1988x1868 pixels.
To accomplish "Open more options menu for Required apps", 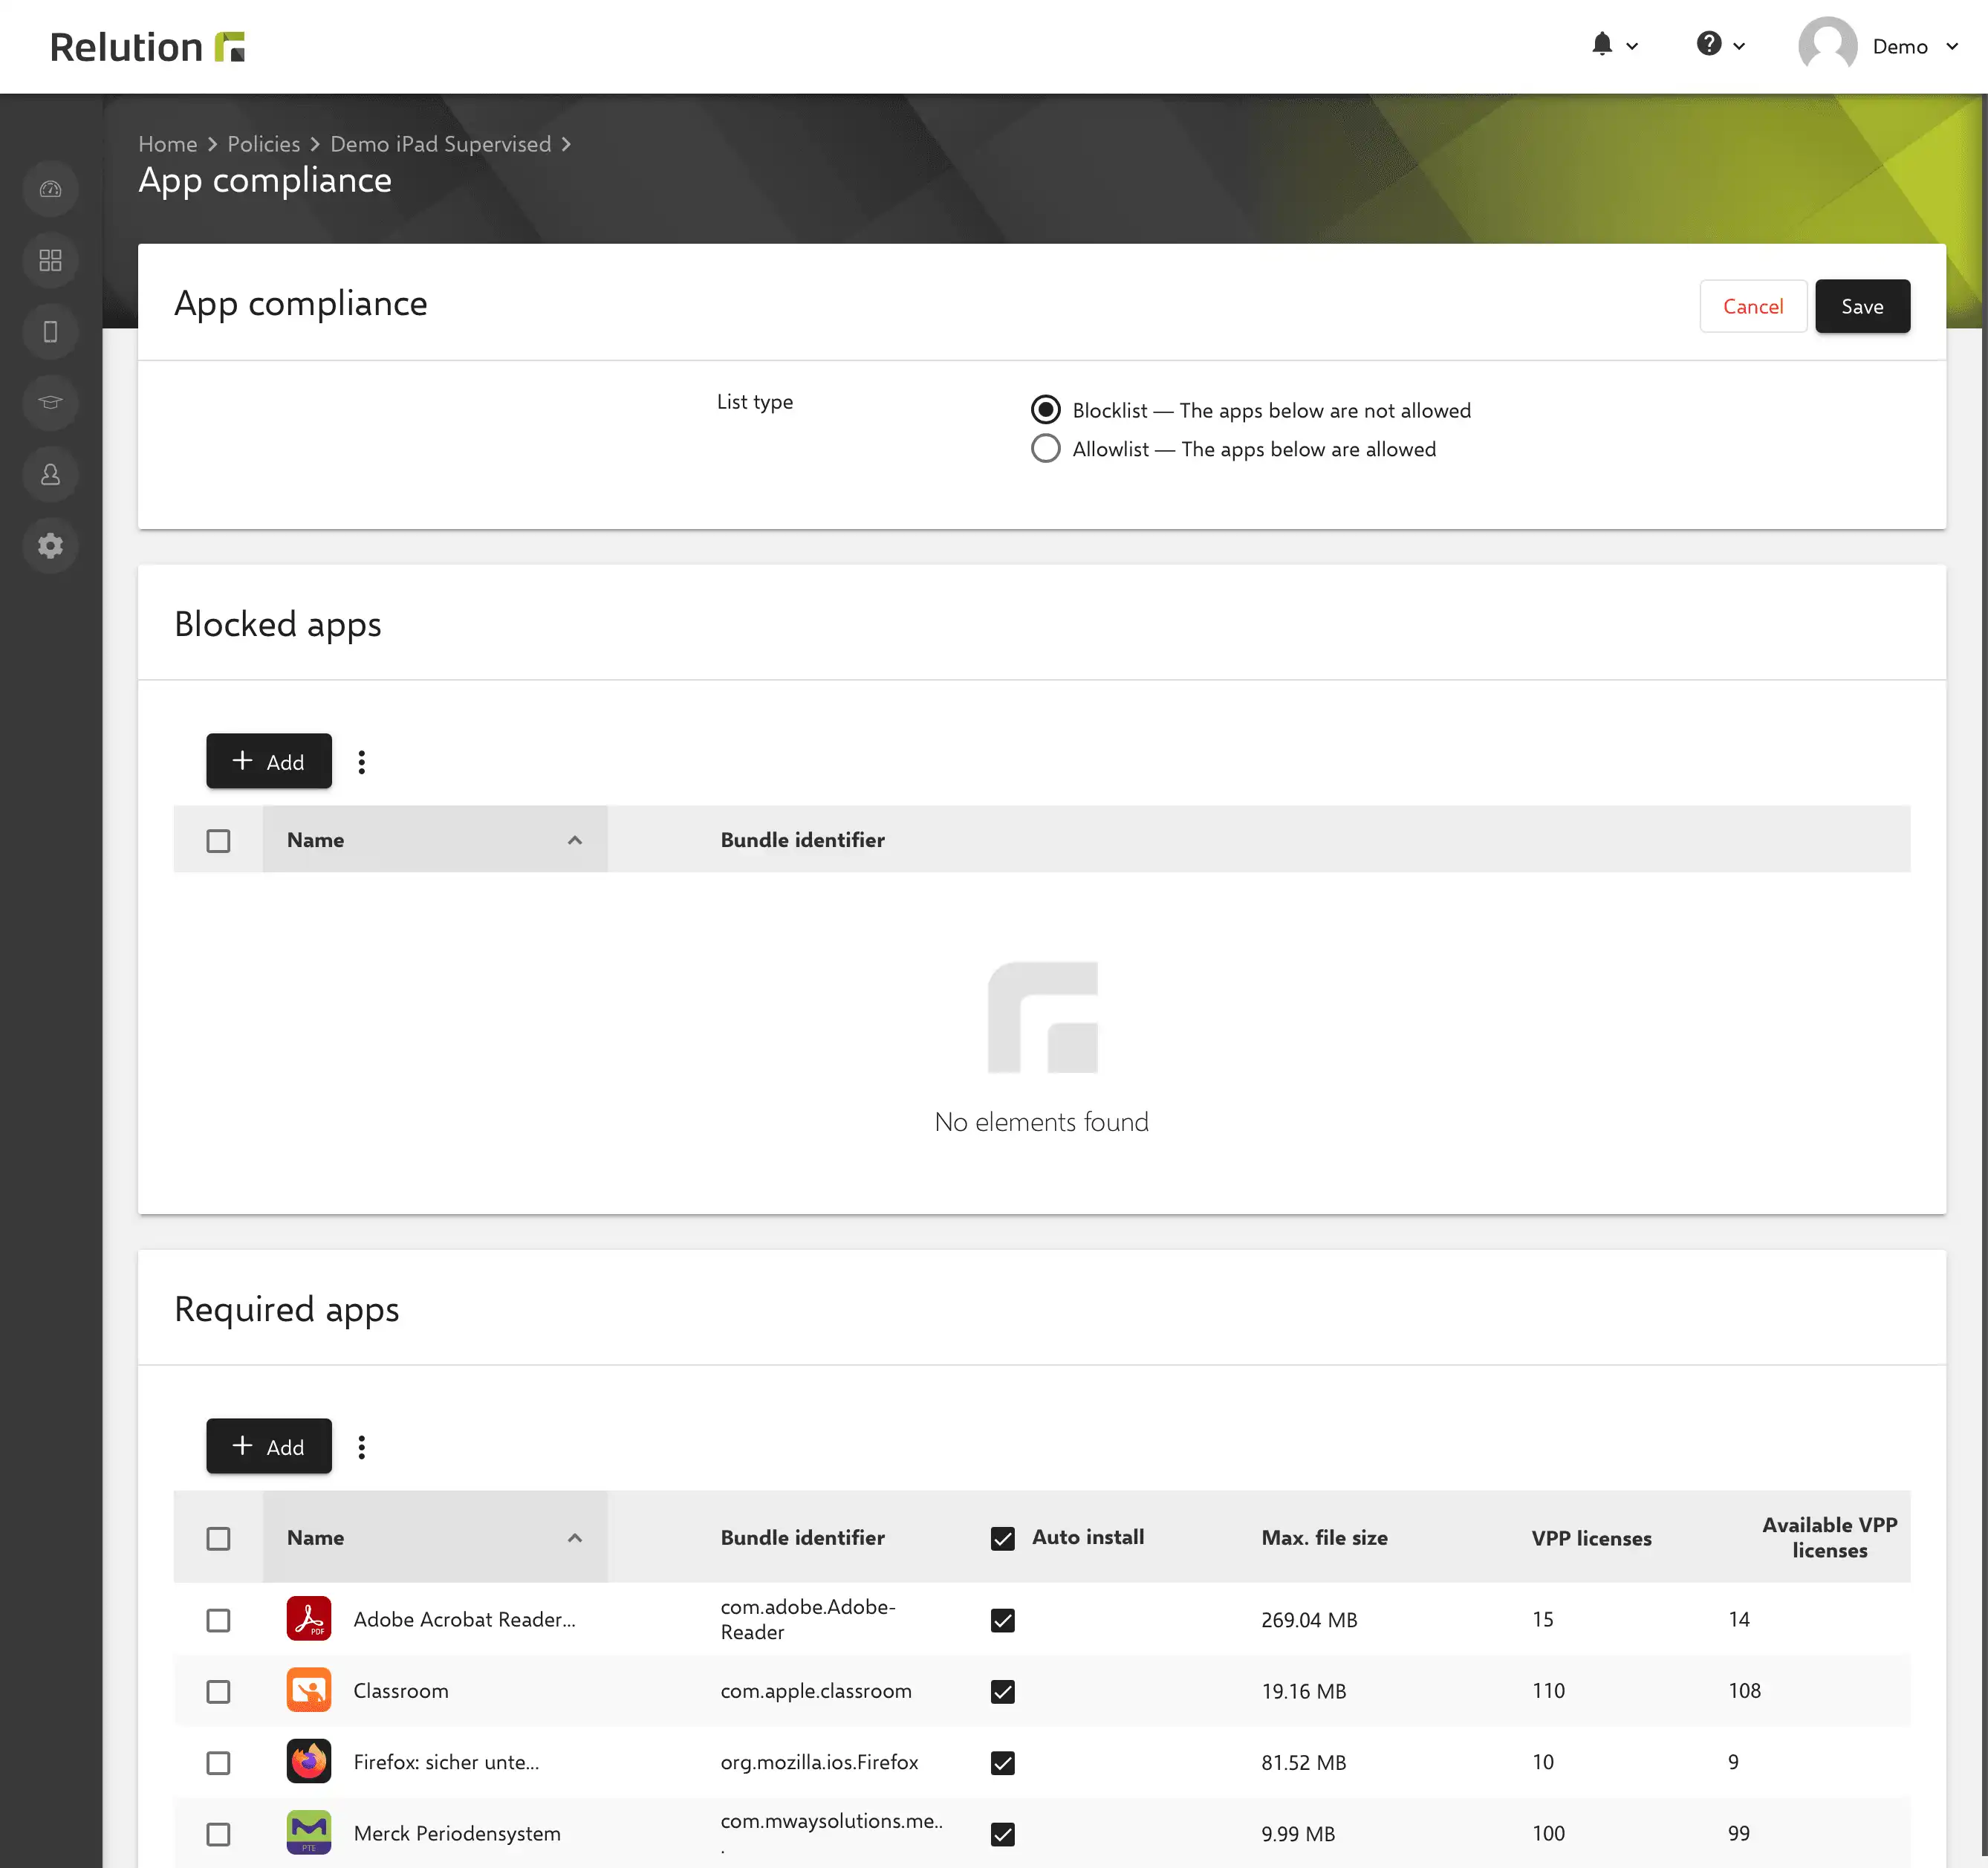I will point(362,1446).
